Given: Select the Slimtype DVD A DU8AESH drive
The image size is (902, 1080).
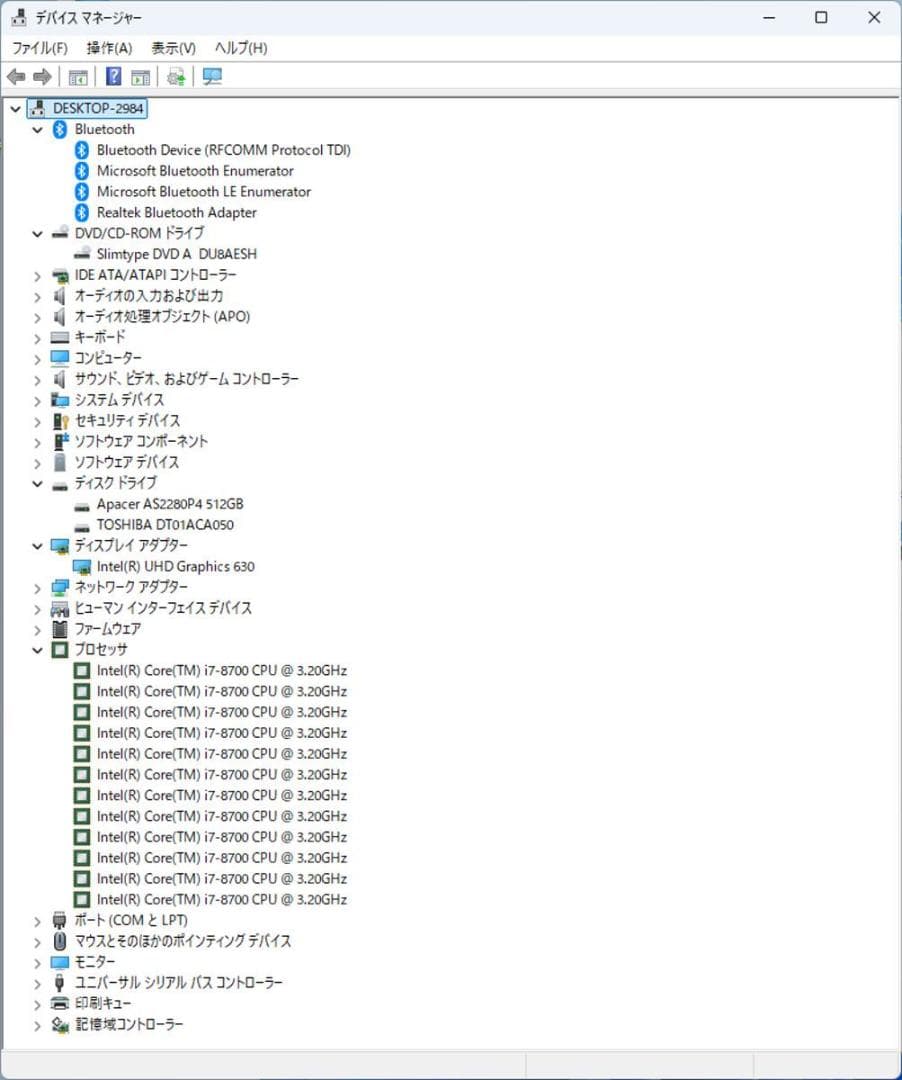Looking at the screenshot, I should tap(176, 253).
